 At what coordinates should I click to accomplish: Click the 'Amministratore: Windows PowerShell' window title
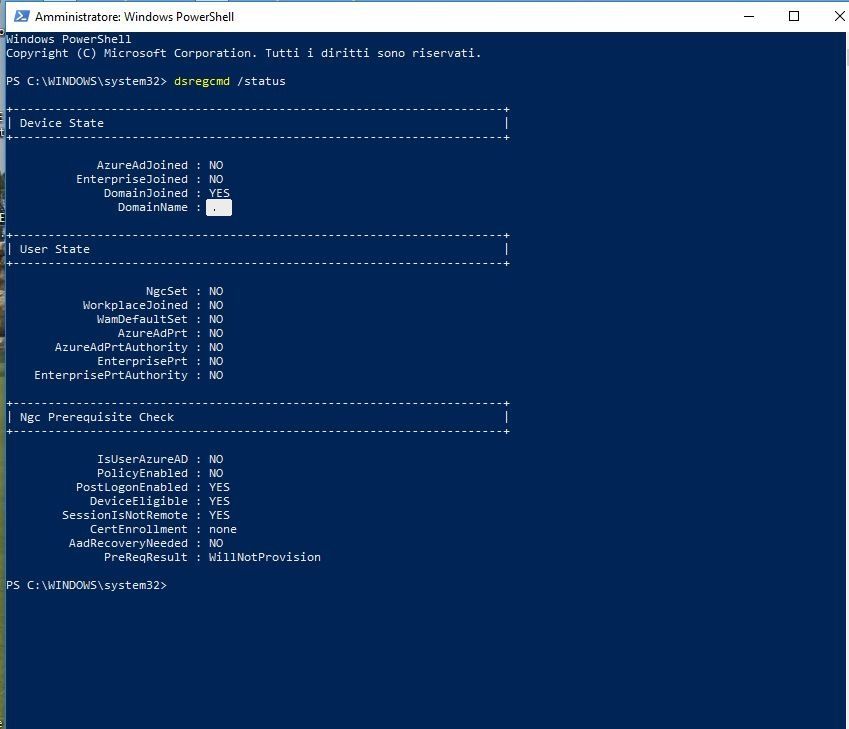click(x=134, y=17)
